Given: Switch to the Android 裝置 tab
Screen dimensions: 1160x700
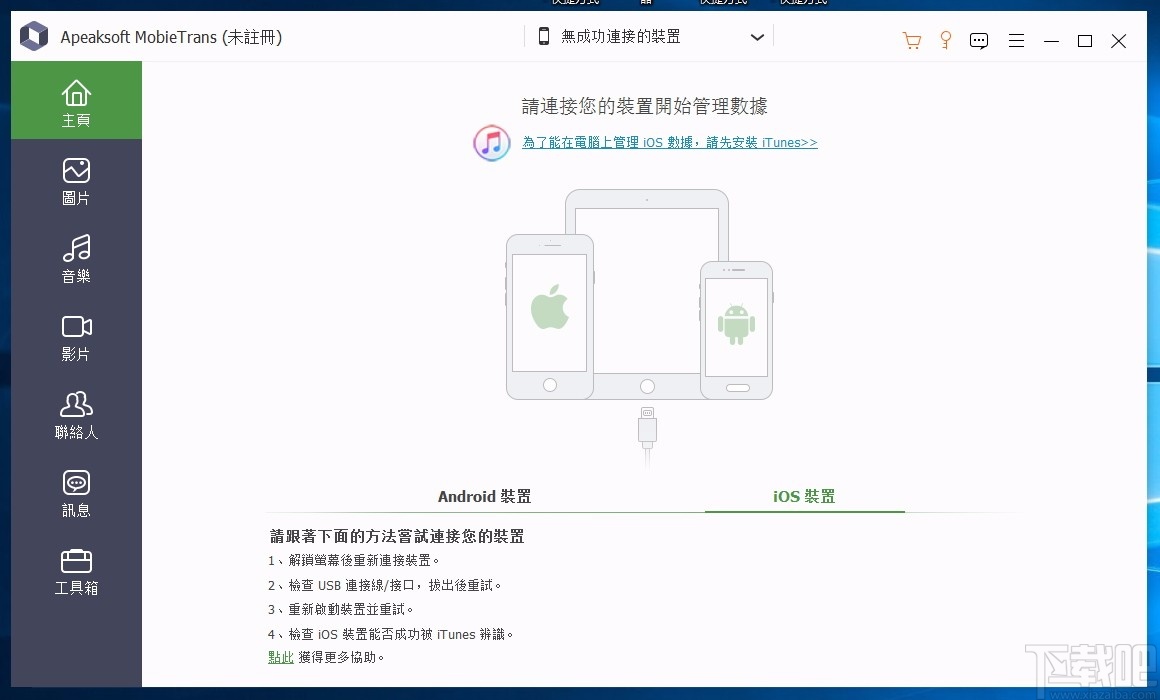Looking at the screenshot, I should coord(485,497).
